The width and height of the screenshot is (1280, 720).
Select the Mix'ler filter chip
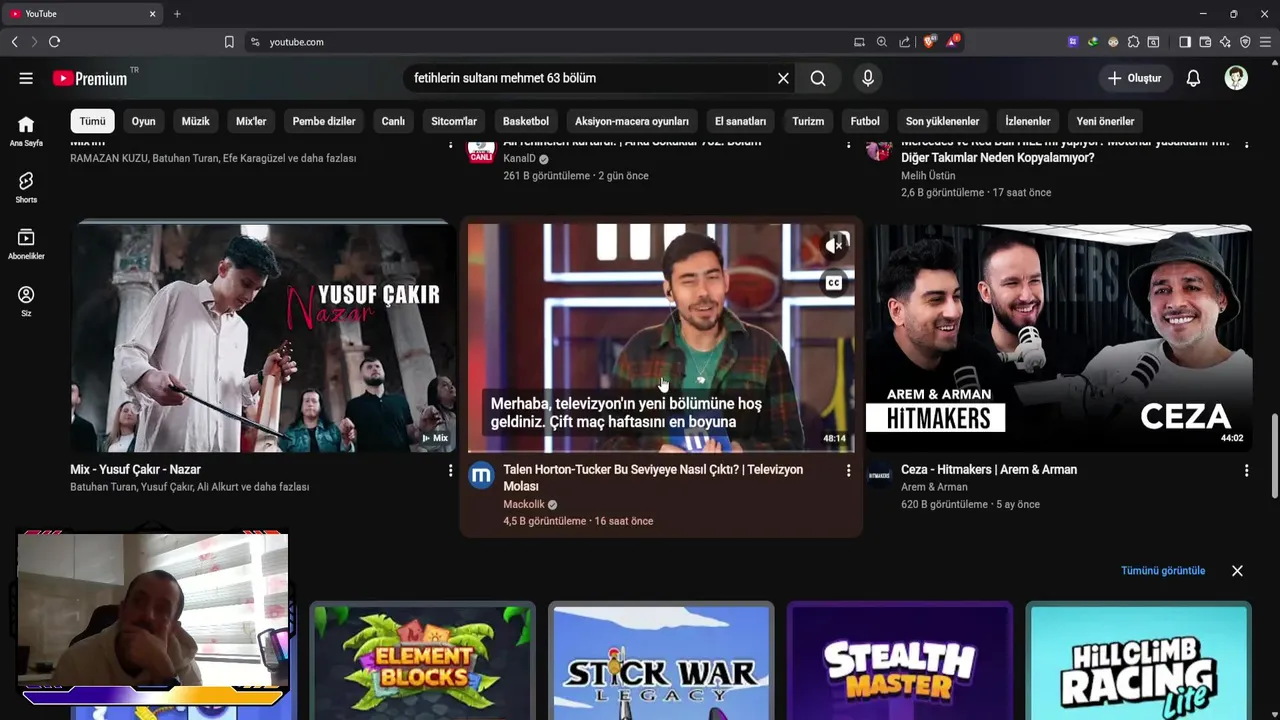tap(251, 121)
